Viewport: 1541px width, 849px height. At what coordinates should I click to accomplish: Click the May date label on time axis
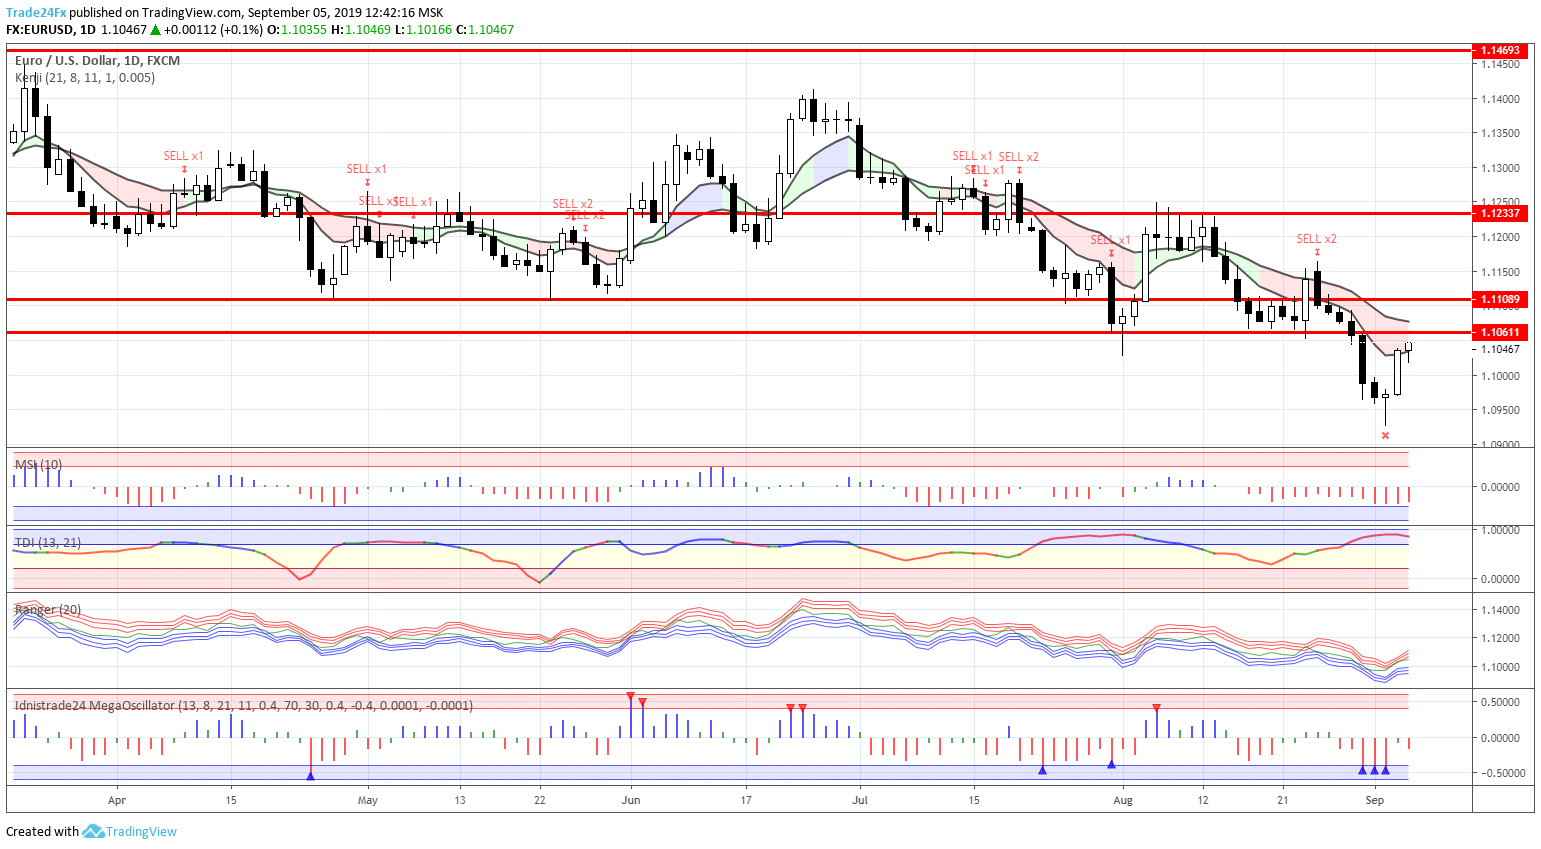pyautogui.click(x=368, y=800)
